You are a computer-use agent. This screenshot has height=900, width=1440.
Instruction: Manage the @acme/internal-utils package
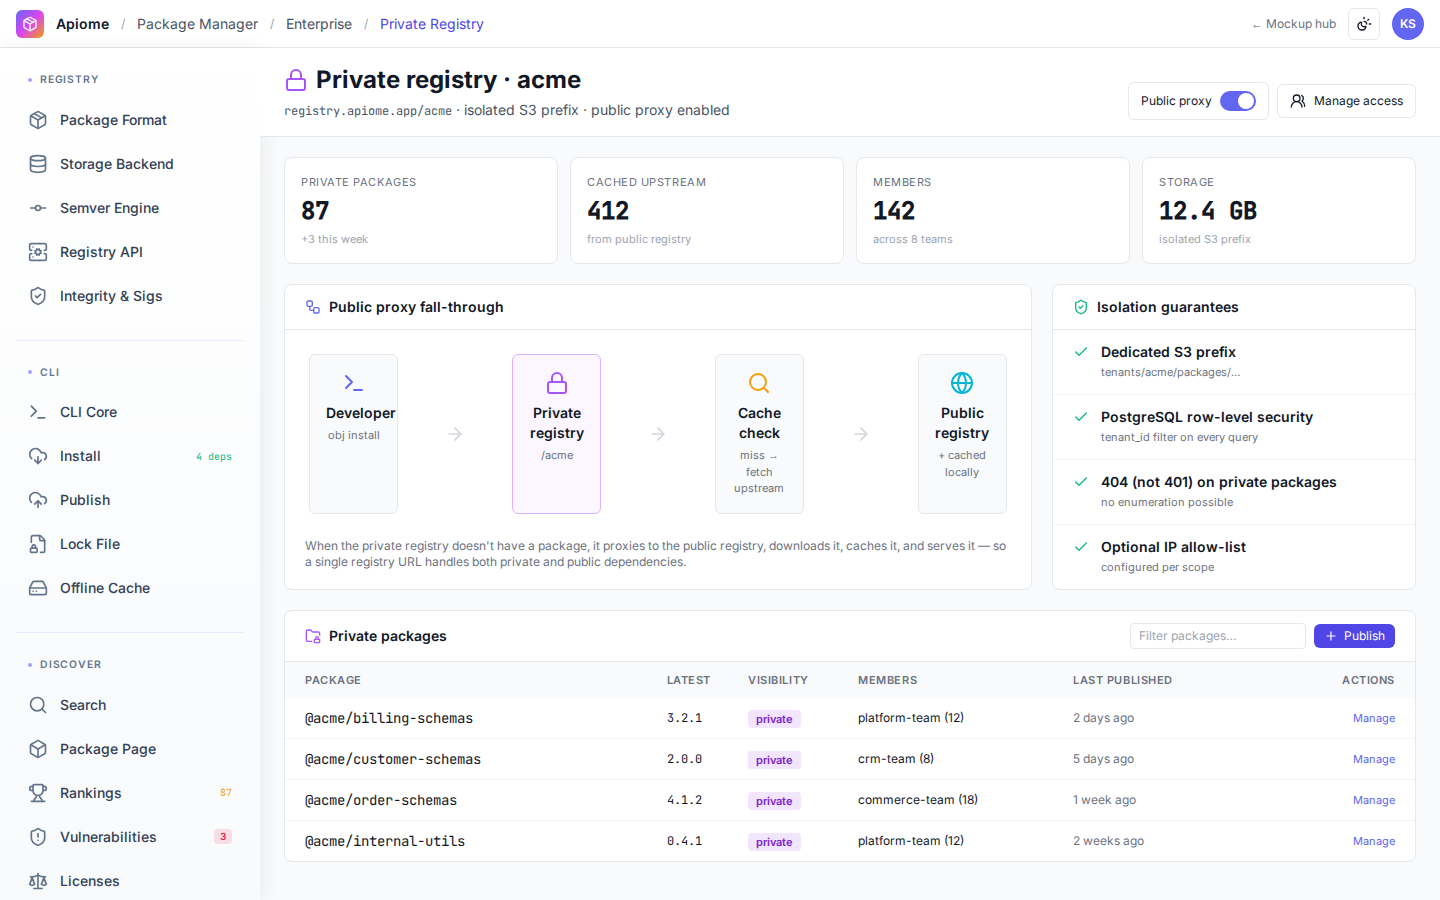[x=1374, y=841]
